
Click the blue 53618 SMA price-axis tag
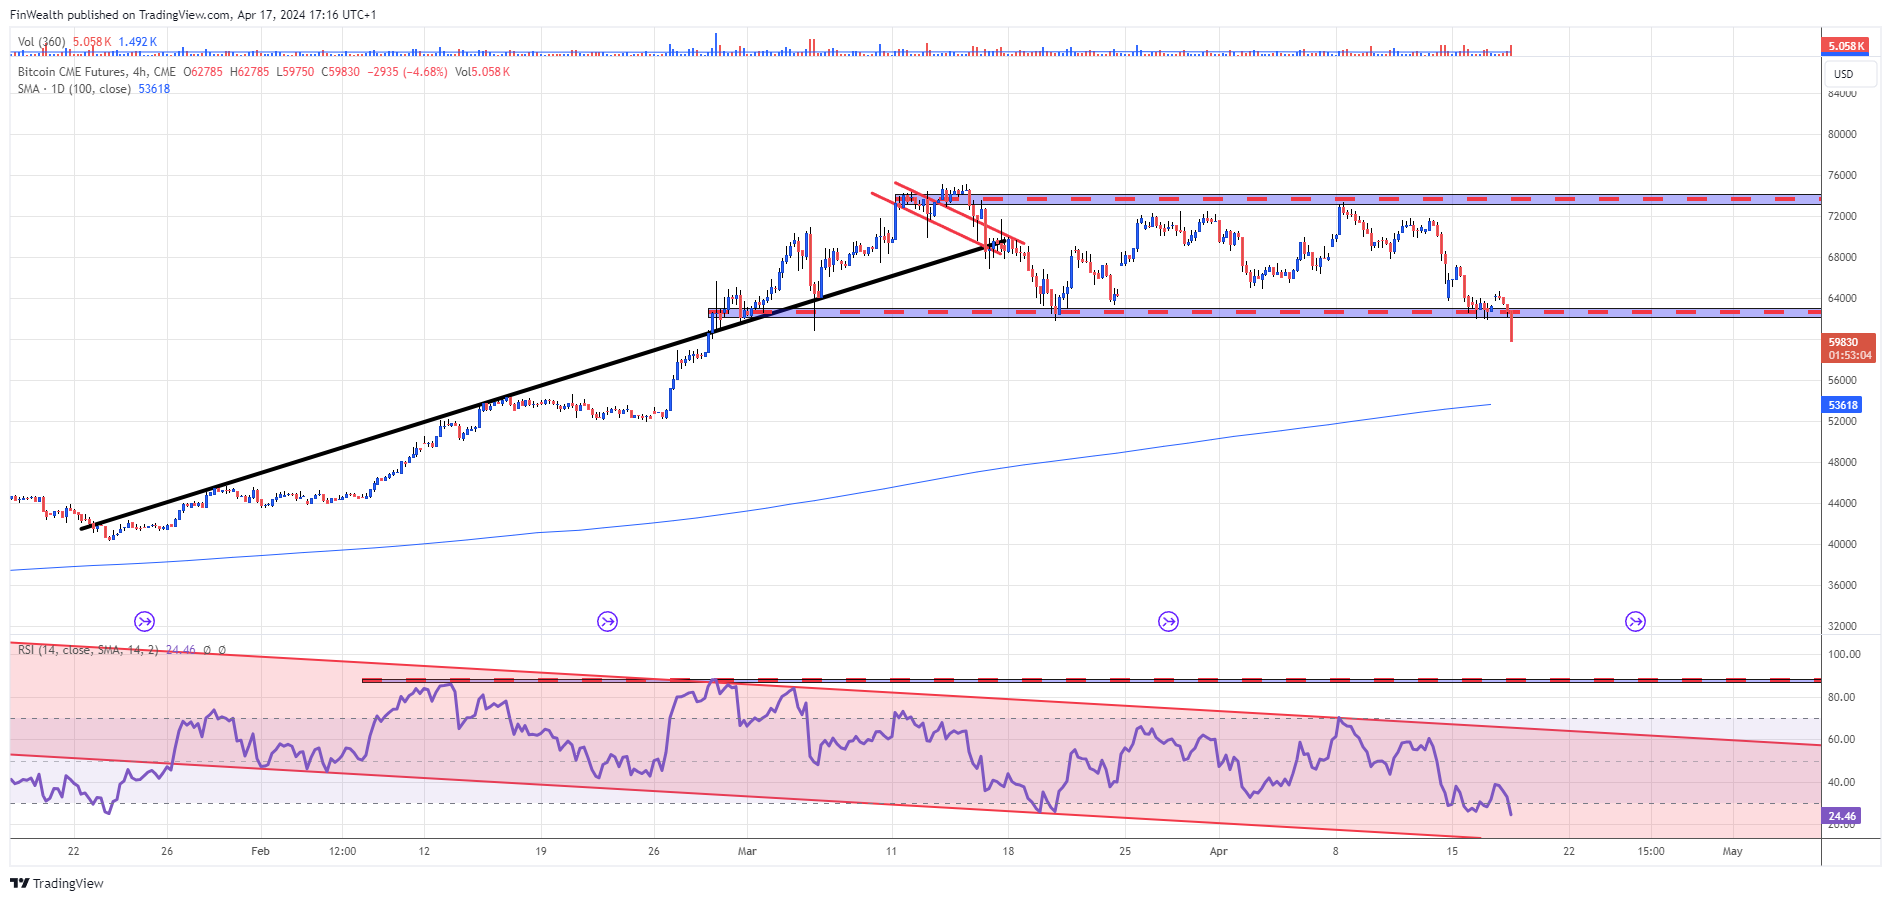pos(1843,405)
